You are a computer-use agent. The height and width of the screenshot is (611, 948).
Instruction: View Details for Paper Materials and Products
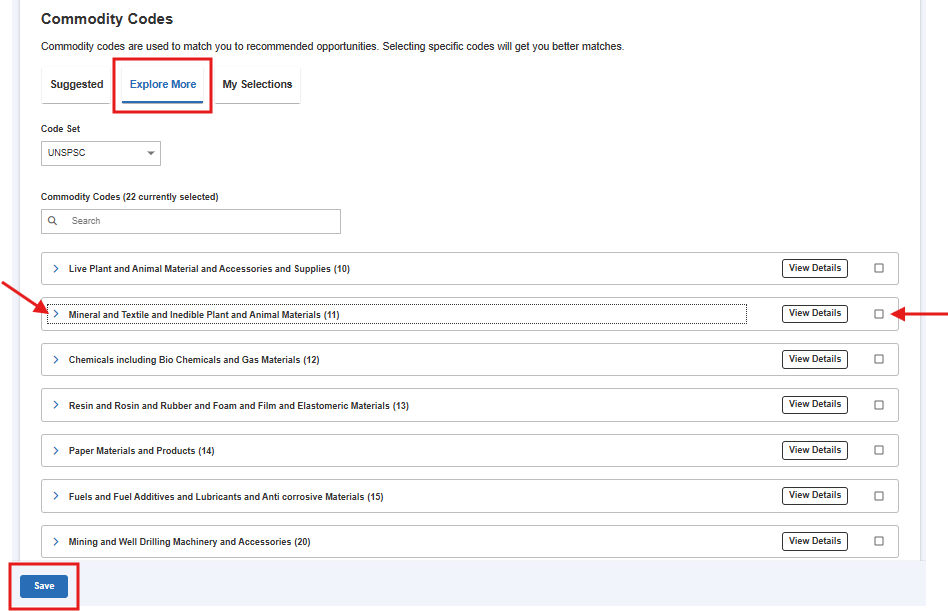click(x=814, y=450)
